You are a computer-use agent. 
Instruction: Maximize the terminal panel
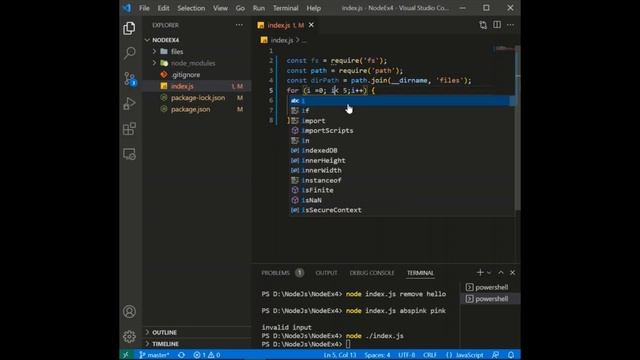[501, 272]
